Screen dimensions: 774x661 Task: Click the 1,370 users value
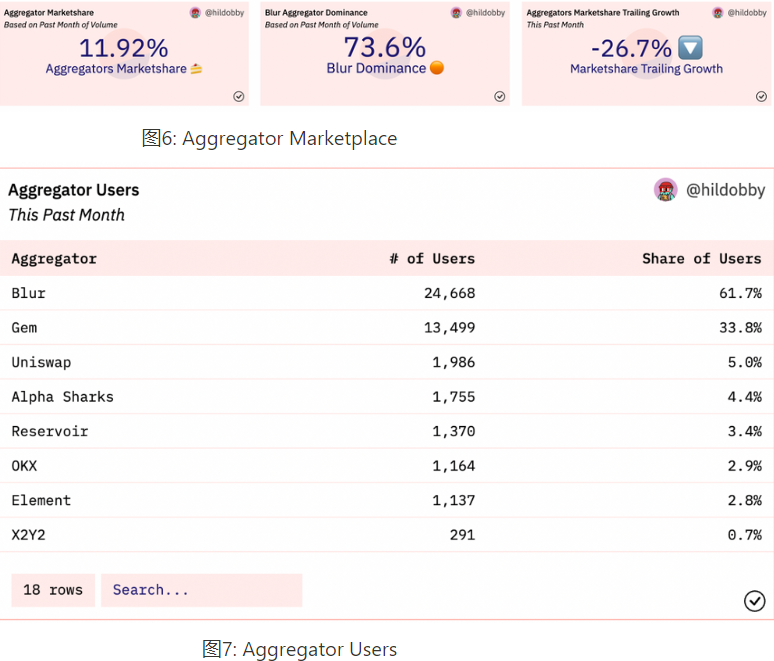pyautogui.click(x=454, y=431)
